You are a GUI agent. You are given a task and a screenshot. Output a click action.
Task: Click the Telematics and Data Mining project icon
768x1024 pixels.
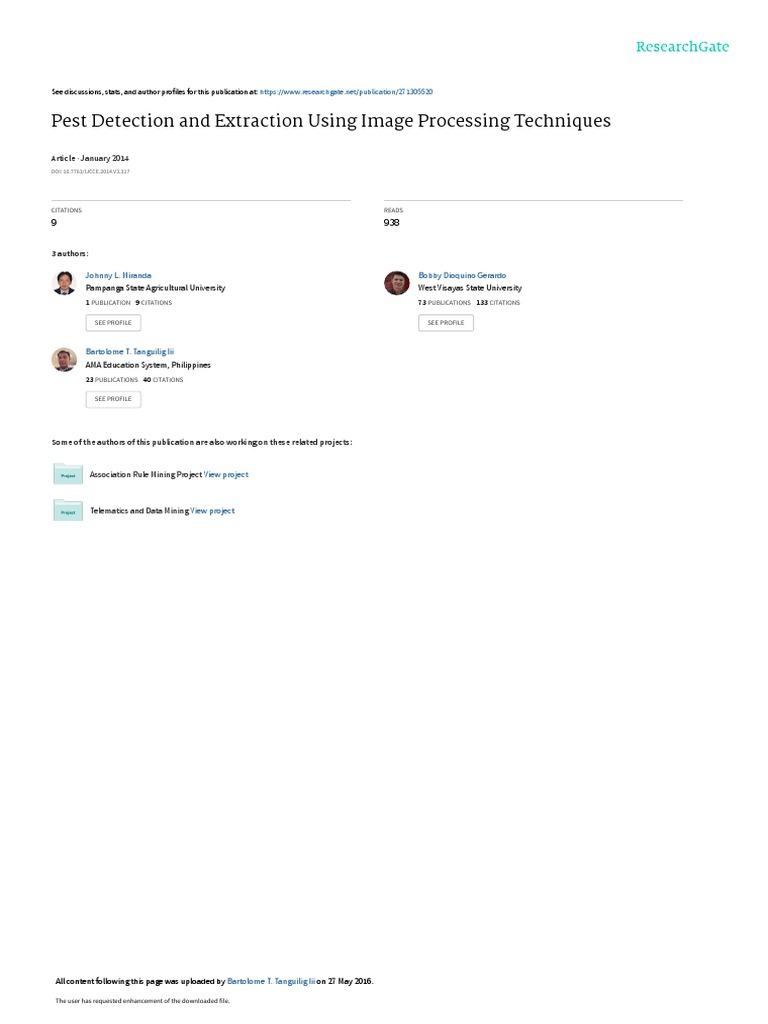[x=68, y=510]
